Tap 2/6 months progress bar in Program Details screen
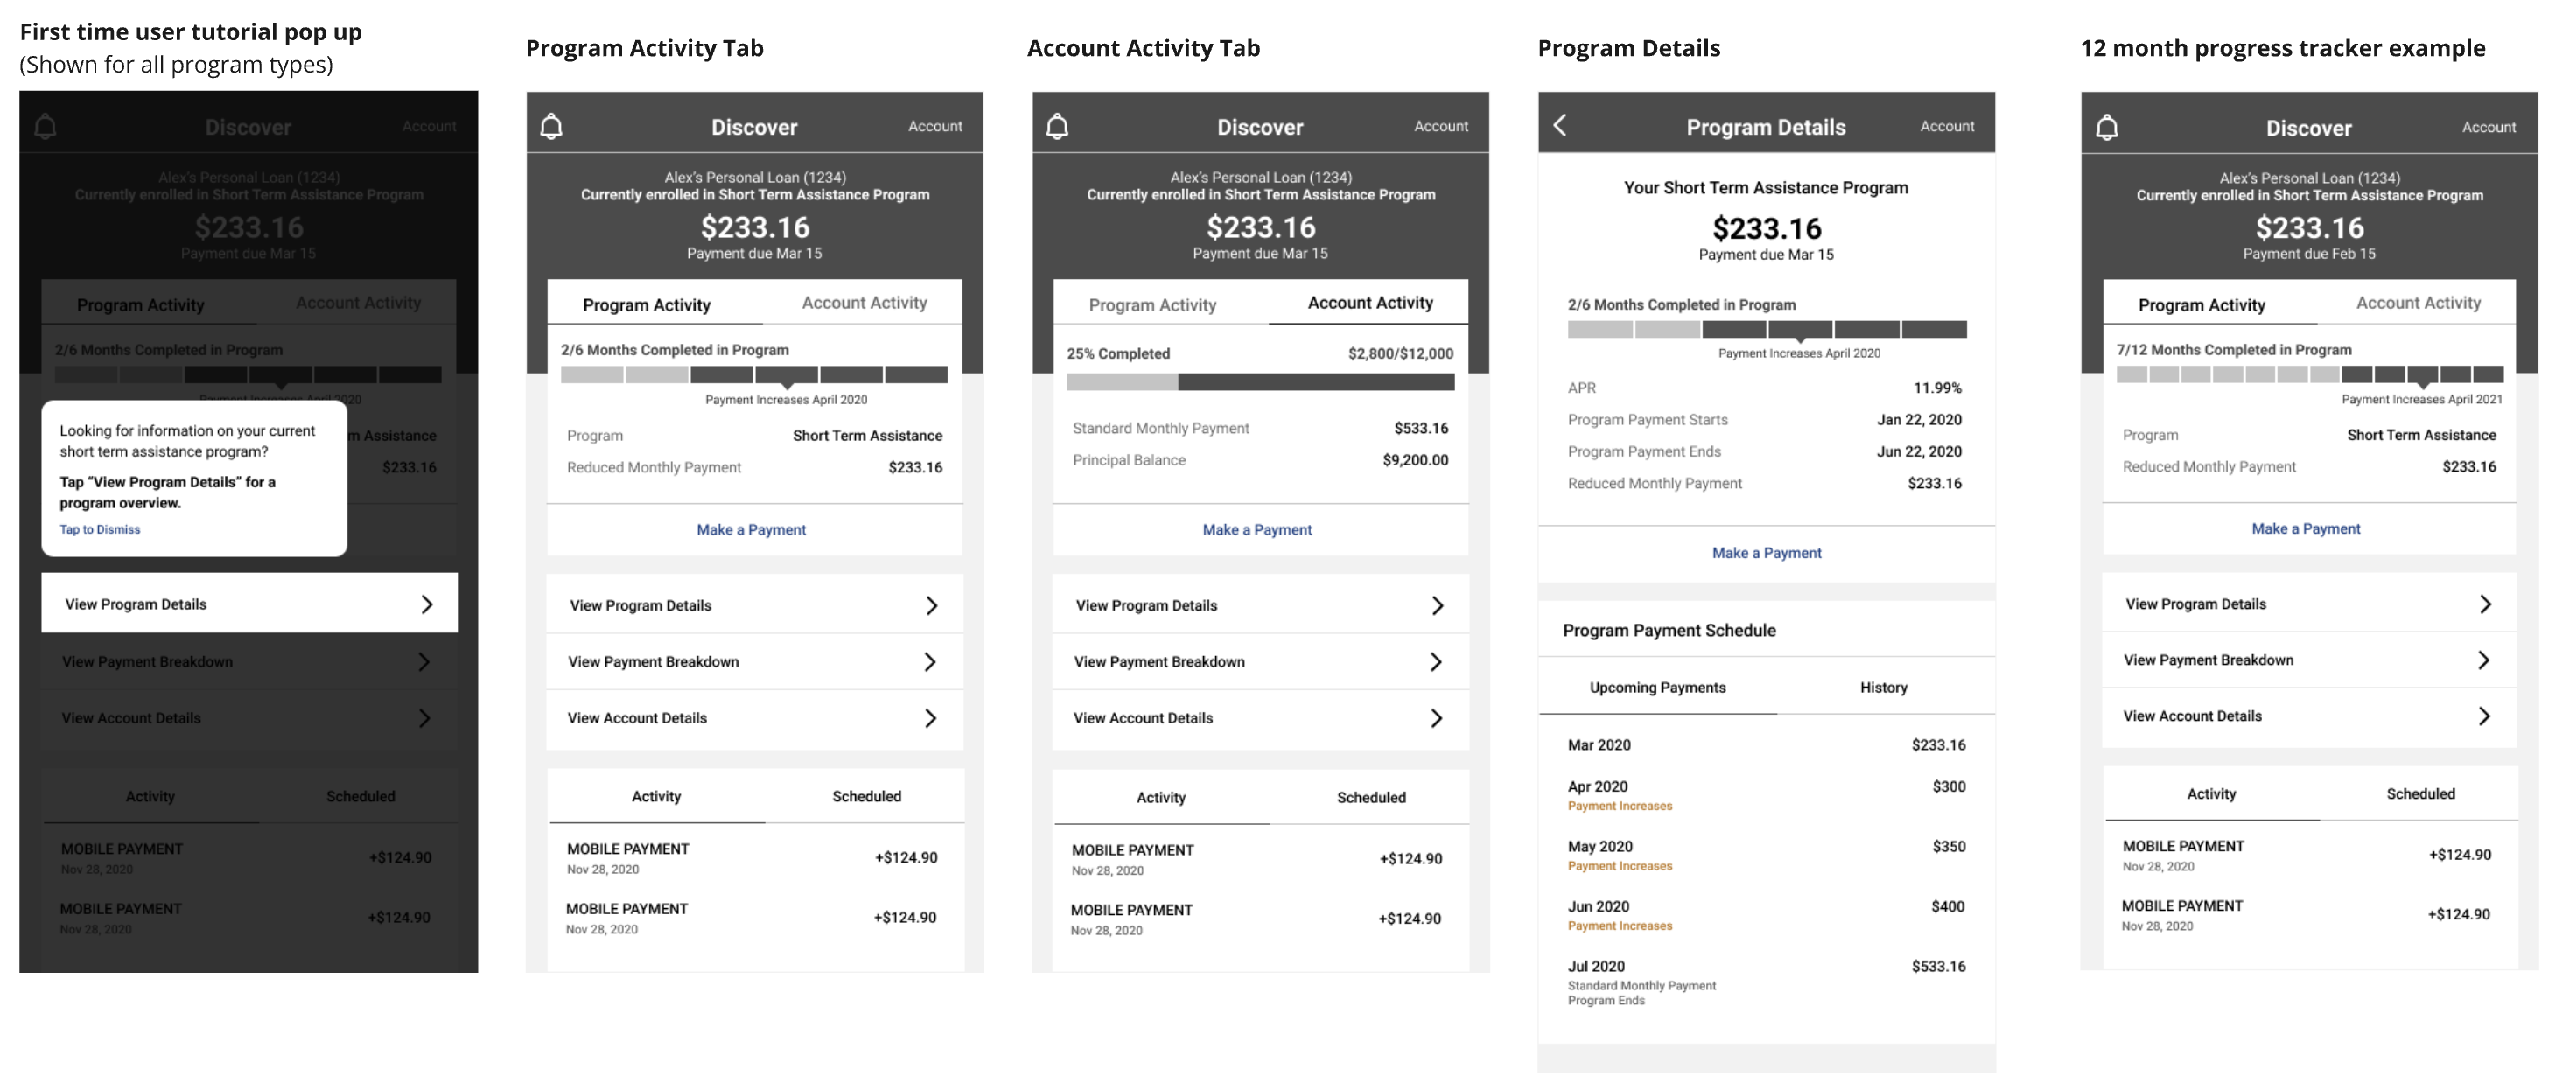 tap(1767, 329)
